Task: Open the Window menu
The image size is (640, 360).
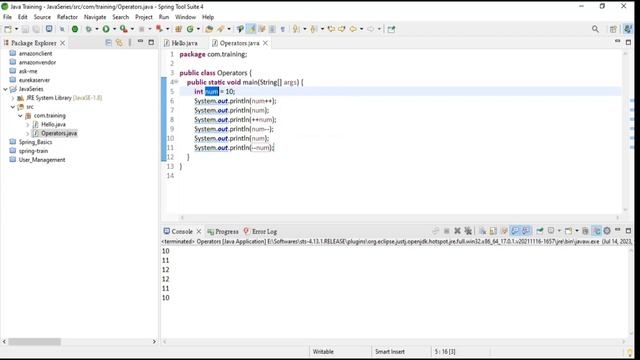Action: pyautogui.click(x=185, y=17)
